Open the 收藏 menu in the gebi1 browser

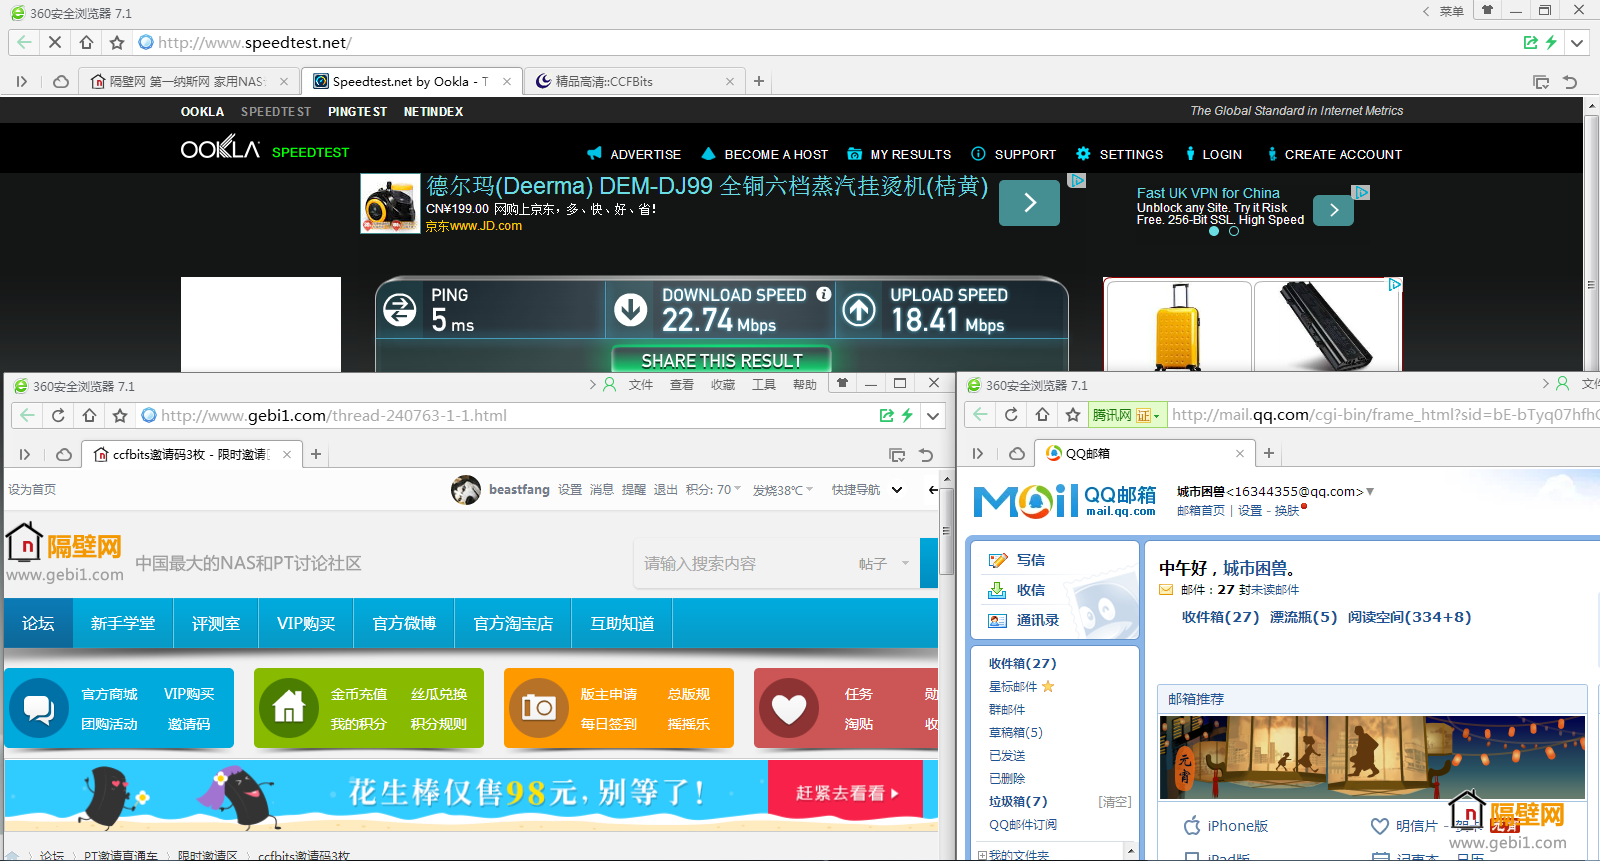[722, 384]
